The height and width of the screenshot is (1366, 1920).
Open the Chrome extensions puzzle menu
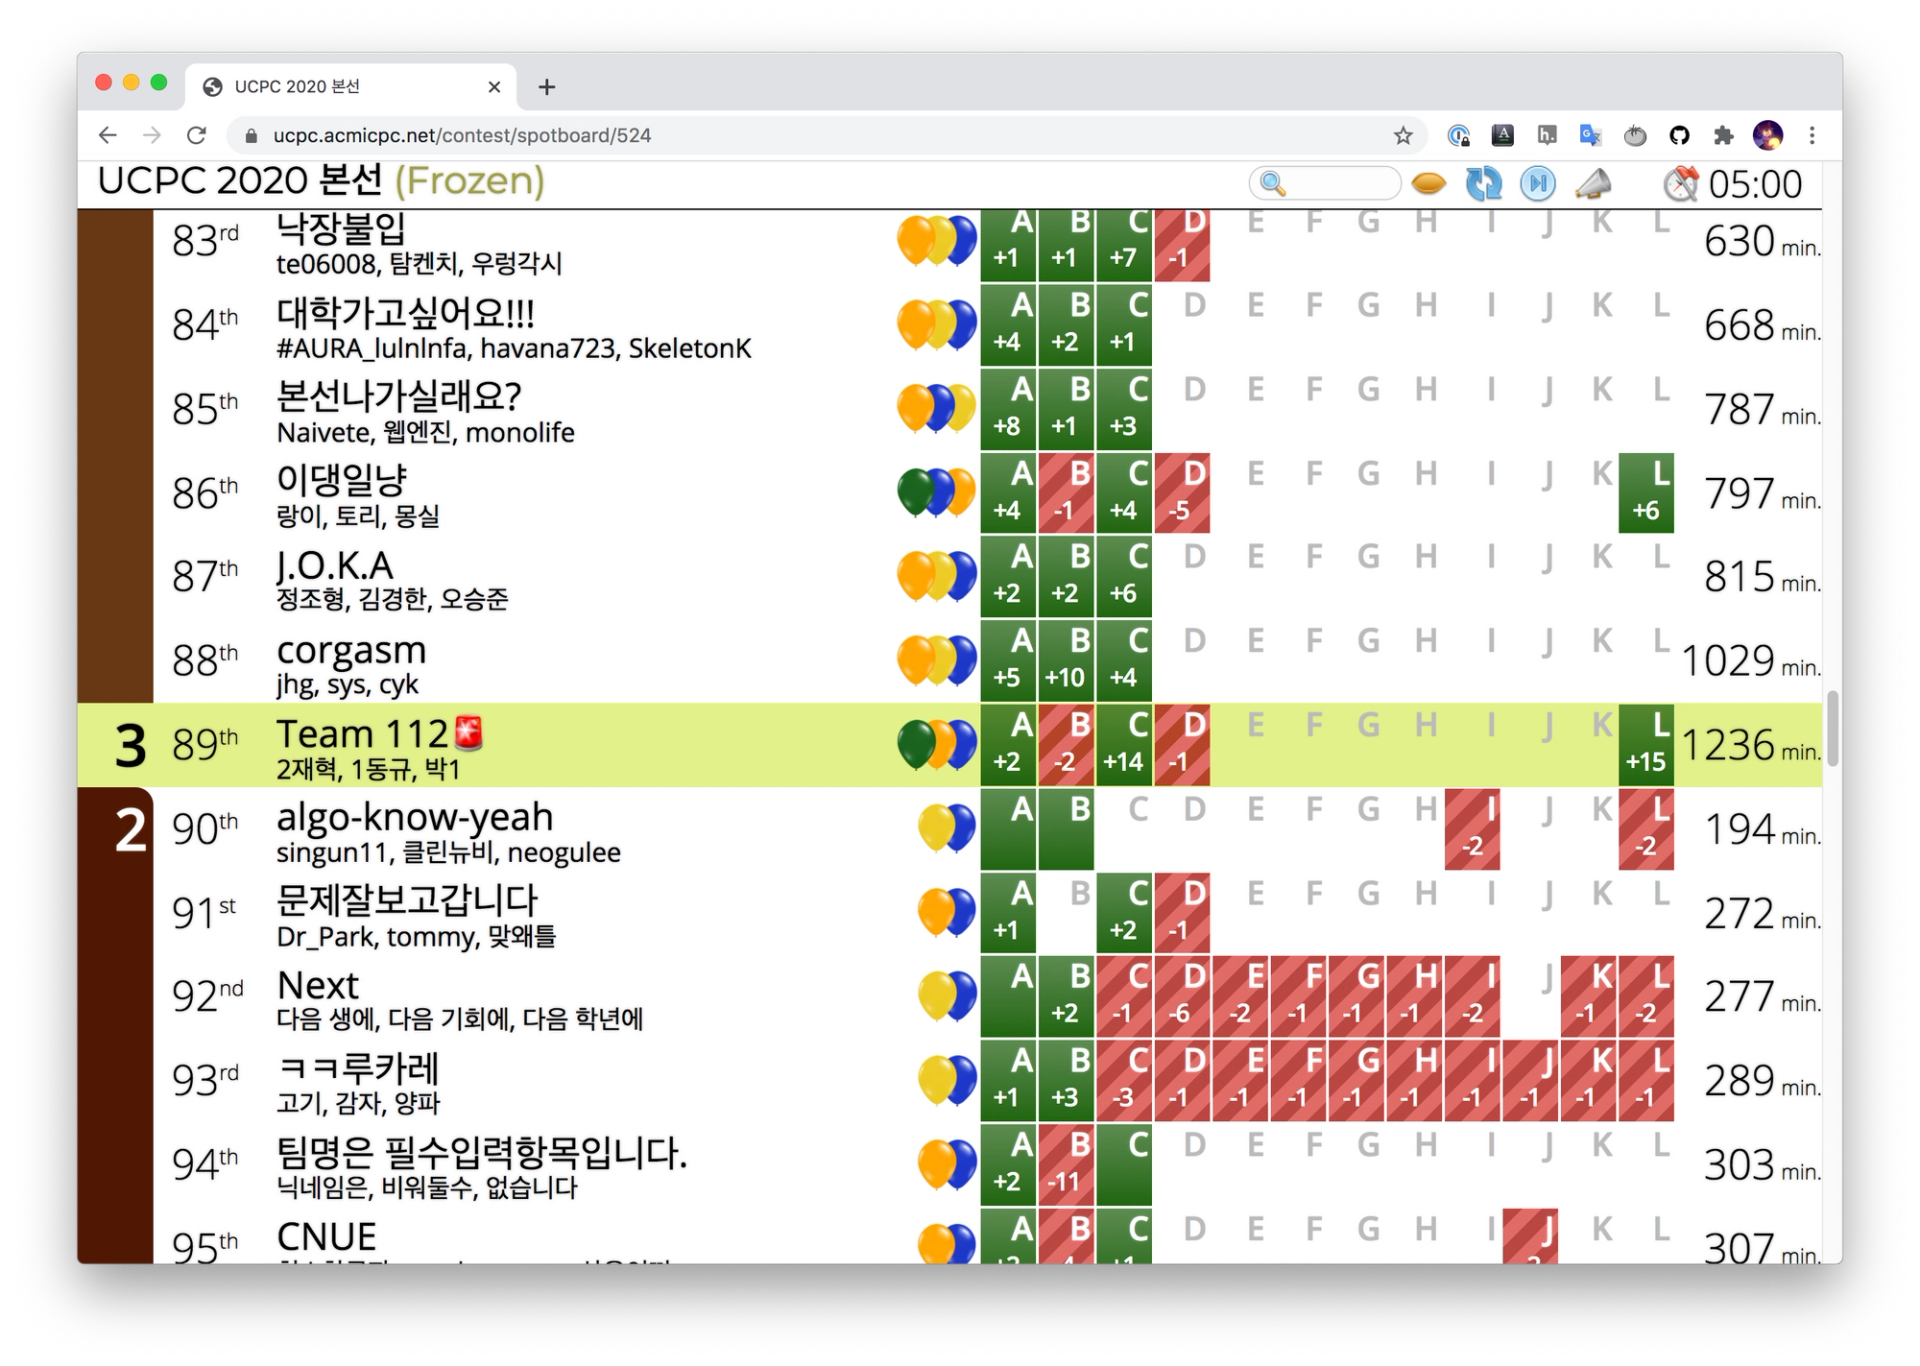1723,136
